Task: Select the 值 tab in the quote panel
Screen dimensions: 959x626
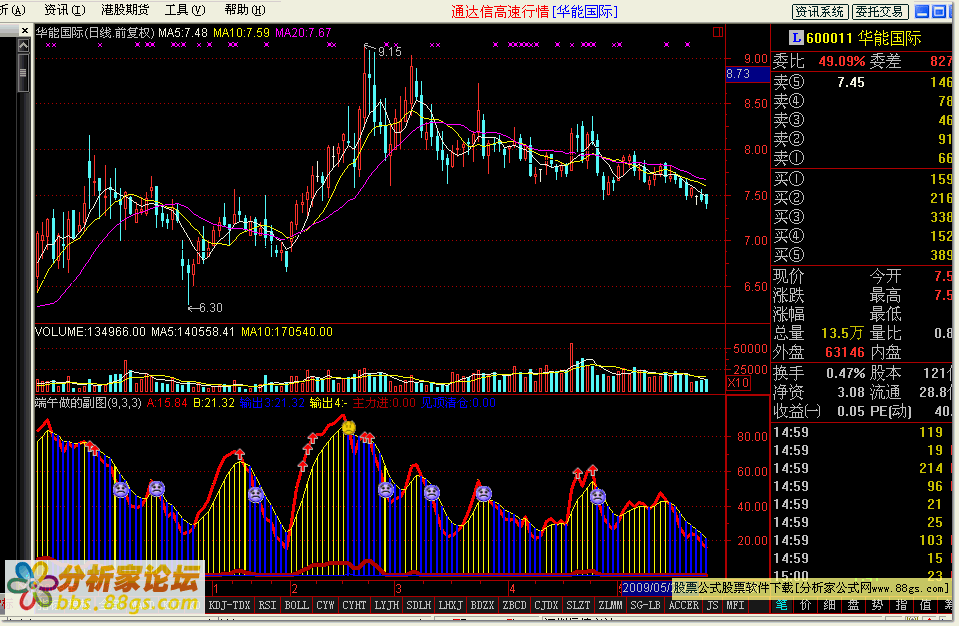Action: click(925, 605)
